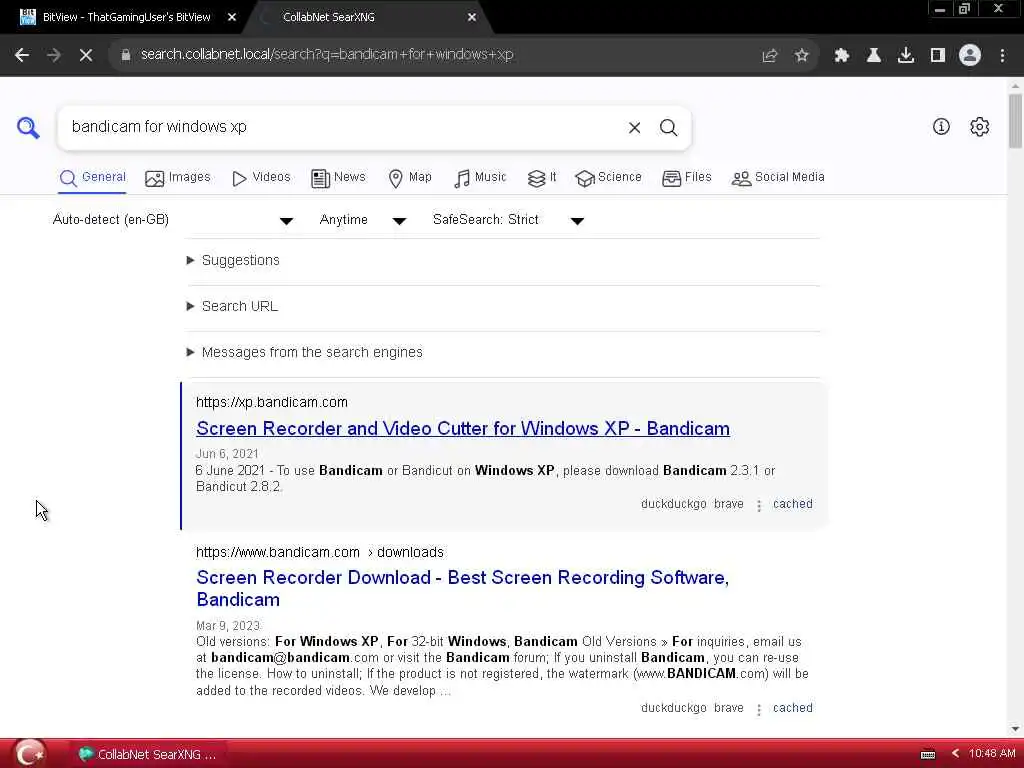Click the search query input field
Viewport: 1024px width, 768px height.
tap(343, 127)
